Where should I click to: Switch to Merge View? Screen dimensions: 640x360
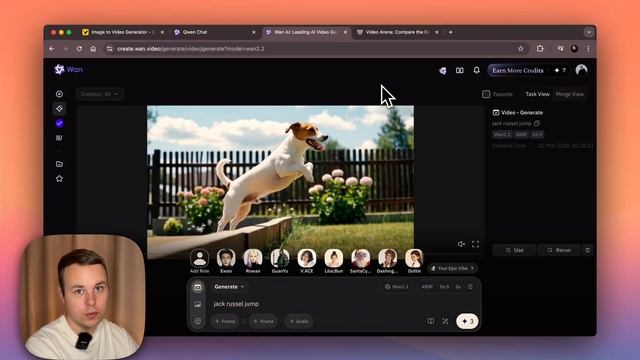569,94
